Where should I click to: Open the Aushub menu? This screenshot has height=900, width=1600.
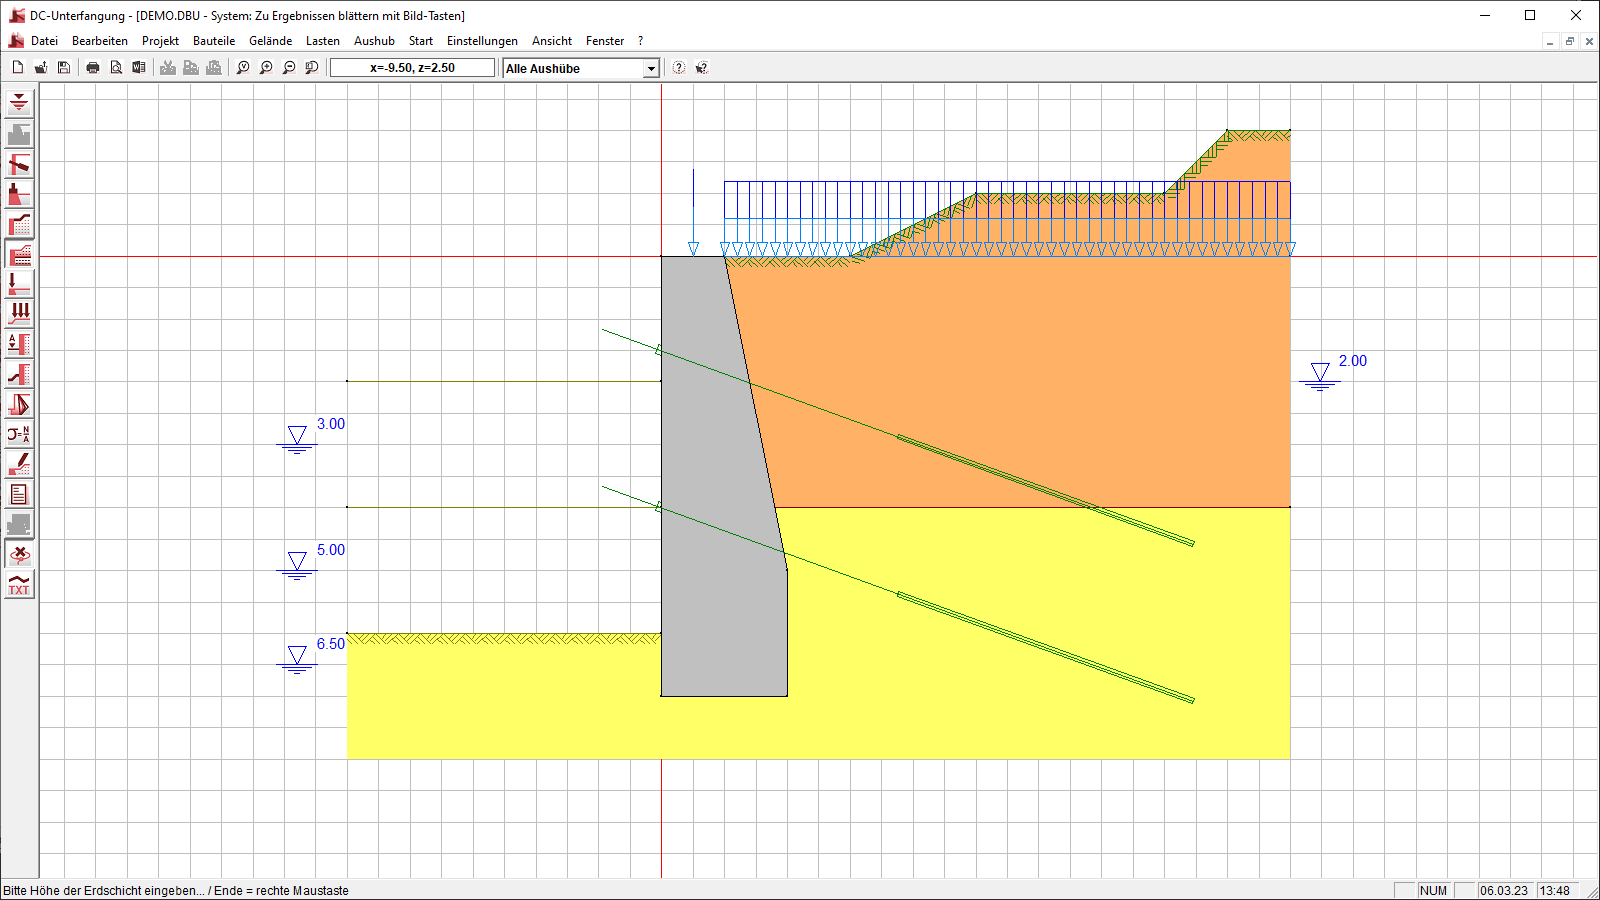tap(374, 41)
